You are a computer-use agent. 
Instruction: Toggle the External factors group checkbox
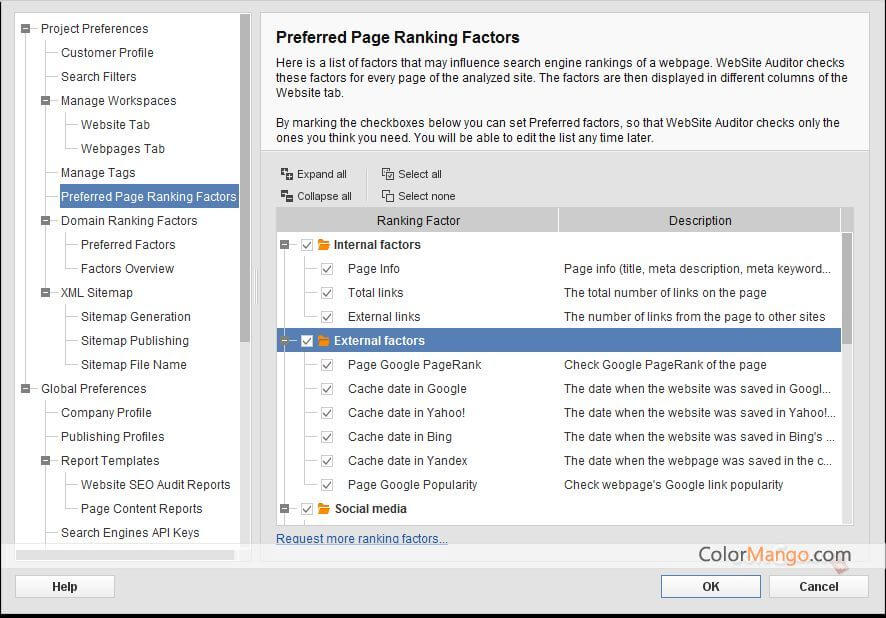[307, 341]
